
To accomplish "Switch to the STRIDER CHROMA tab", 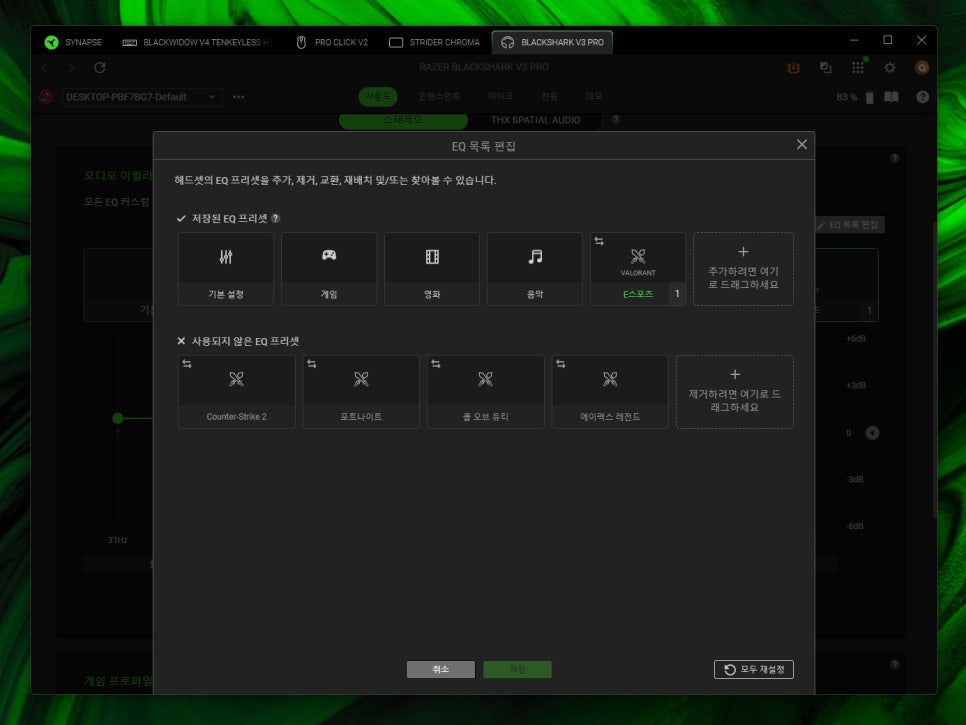I will pyautogui.click(x=435, y=43).
